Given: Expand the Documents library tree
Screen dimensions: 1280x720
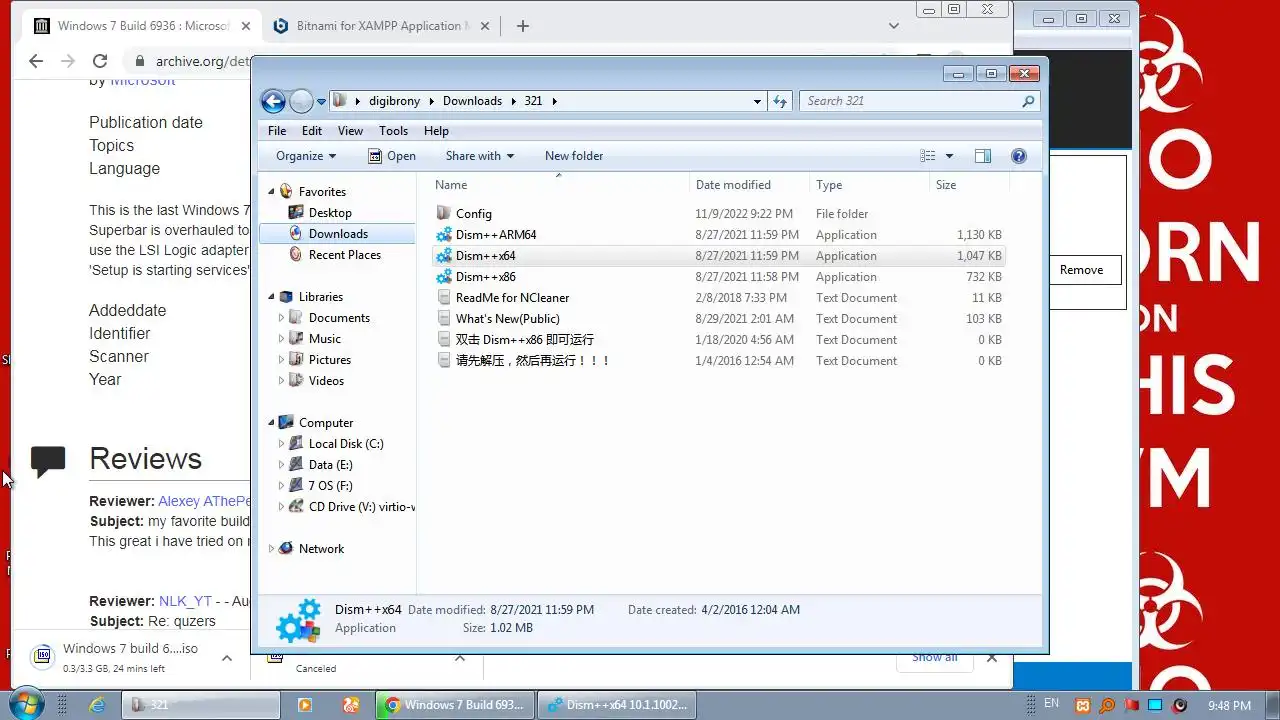Looking at the screenshot, I should (x=281, y=318).
